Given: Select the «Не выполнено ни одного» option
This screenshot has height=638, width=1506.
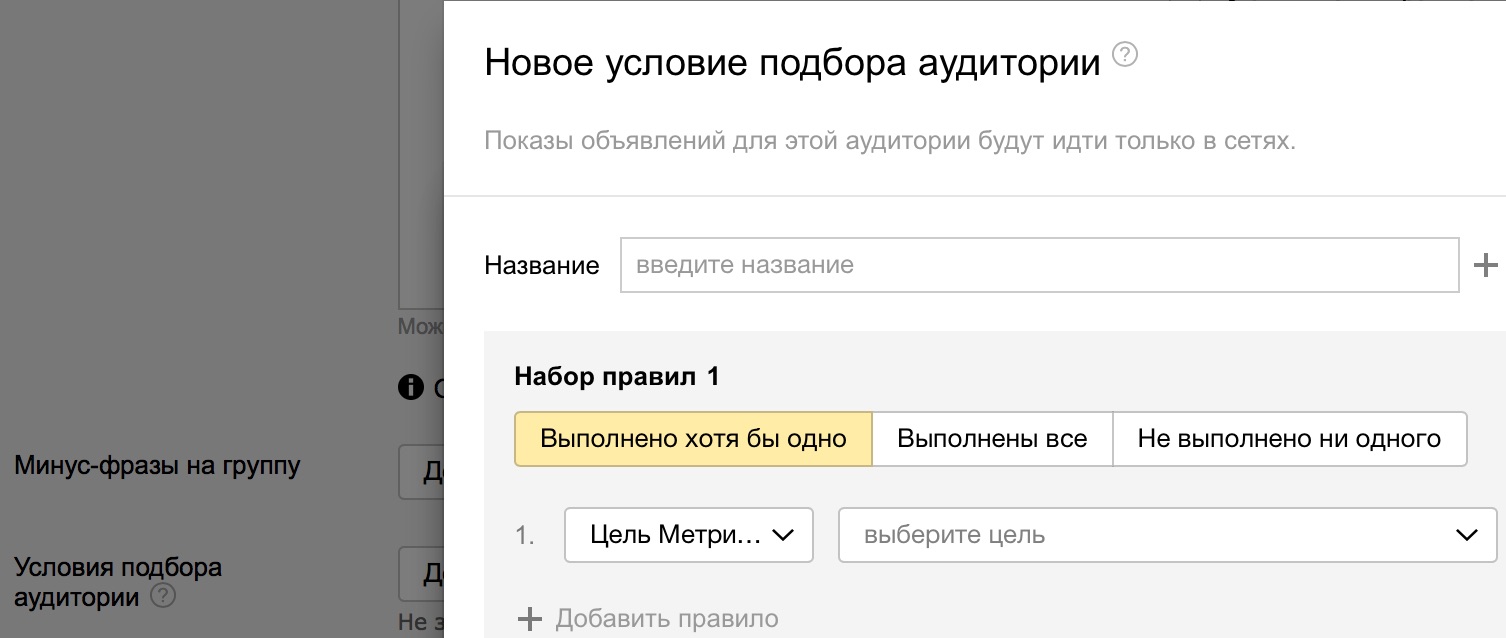Looking at the screenshot, I should (x=1288, y=438).
